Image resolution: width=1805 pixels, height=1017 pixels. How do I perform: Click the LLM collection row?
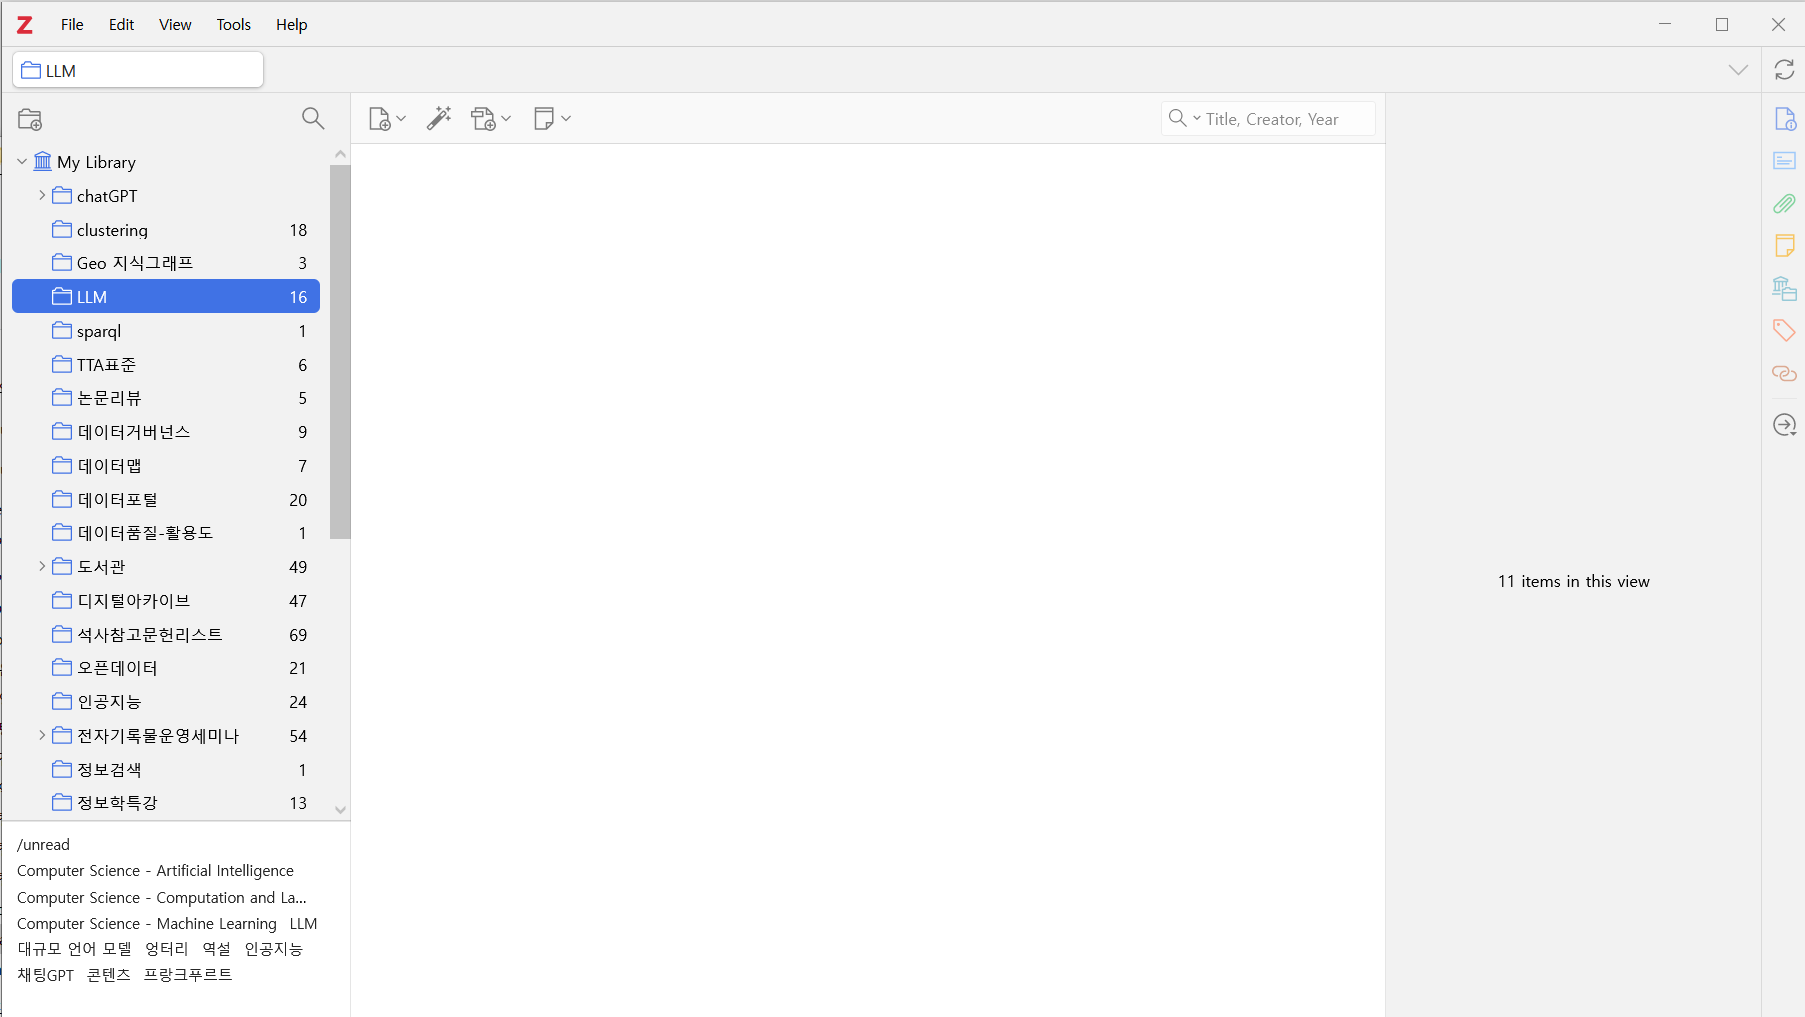coord(166,297)
